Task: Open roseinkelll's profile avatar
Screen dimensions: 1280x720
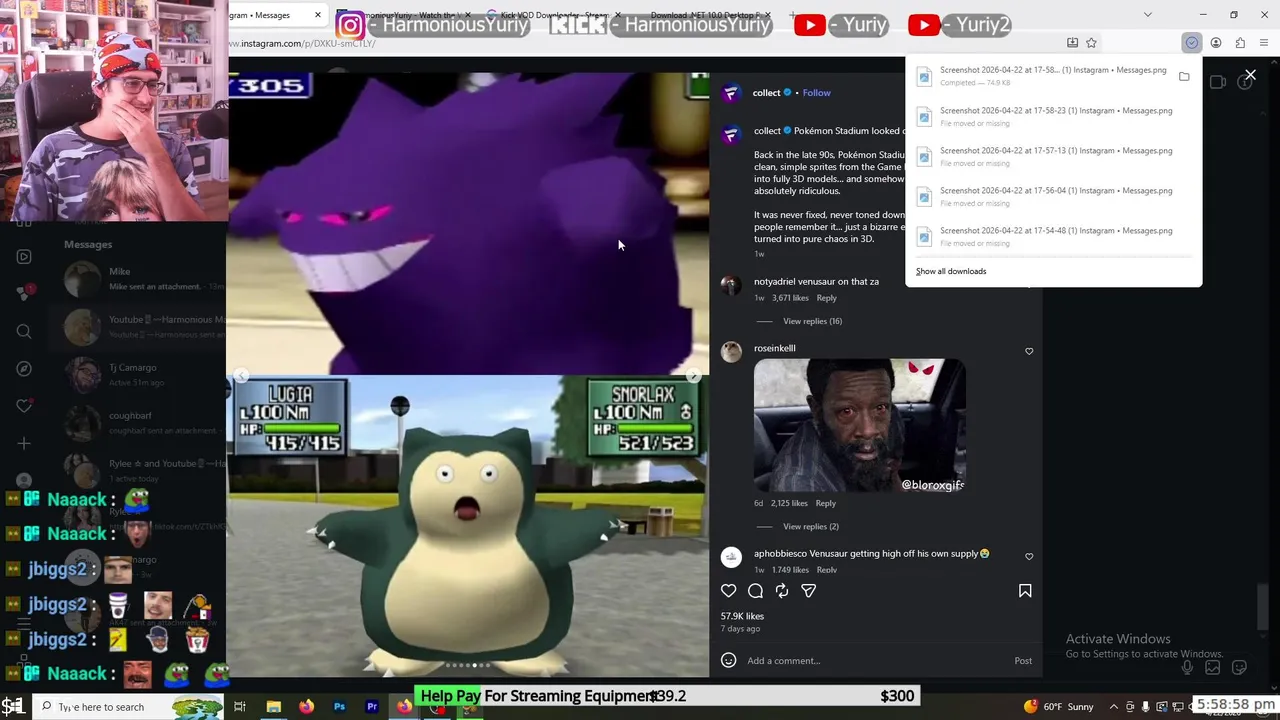Action: click(x=732, y=351)
